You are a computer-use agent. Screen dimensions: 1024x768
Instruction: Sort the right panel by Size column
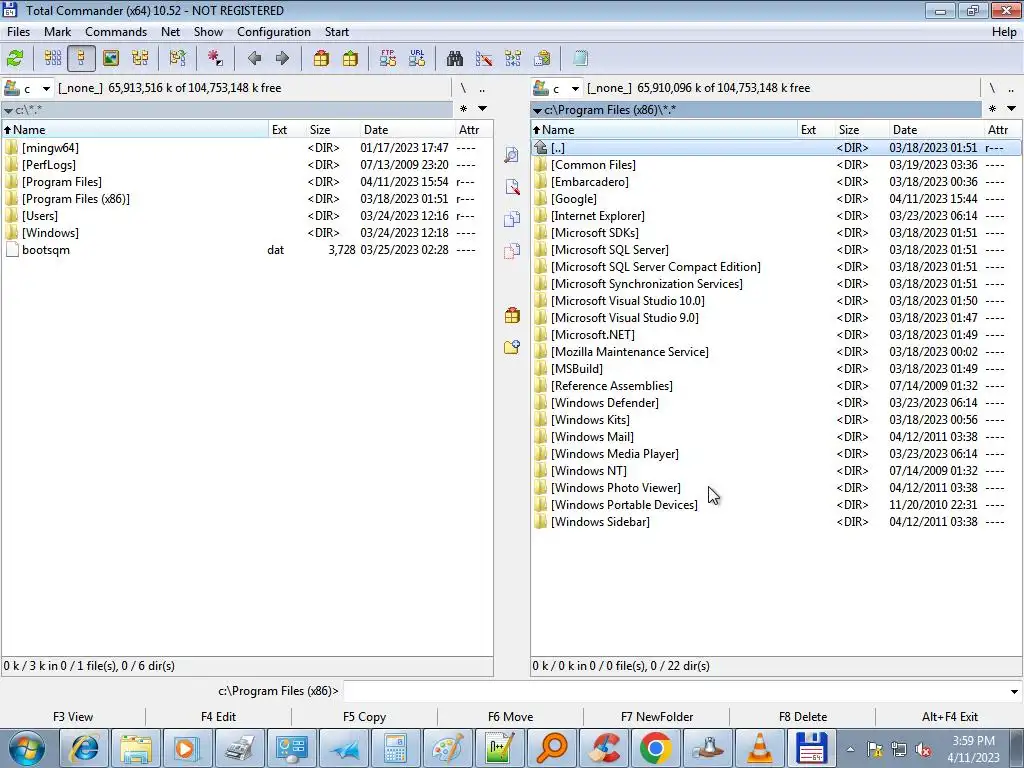click(861, 129)
